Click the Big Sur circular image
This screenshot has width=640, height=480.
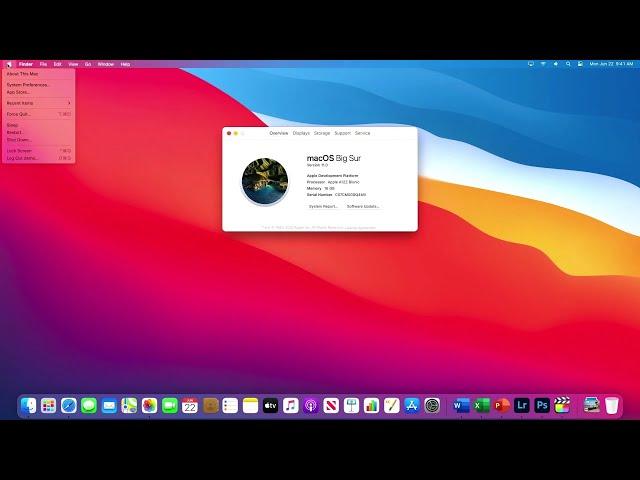[265, 181]
